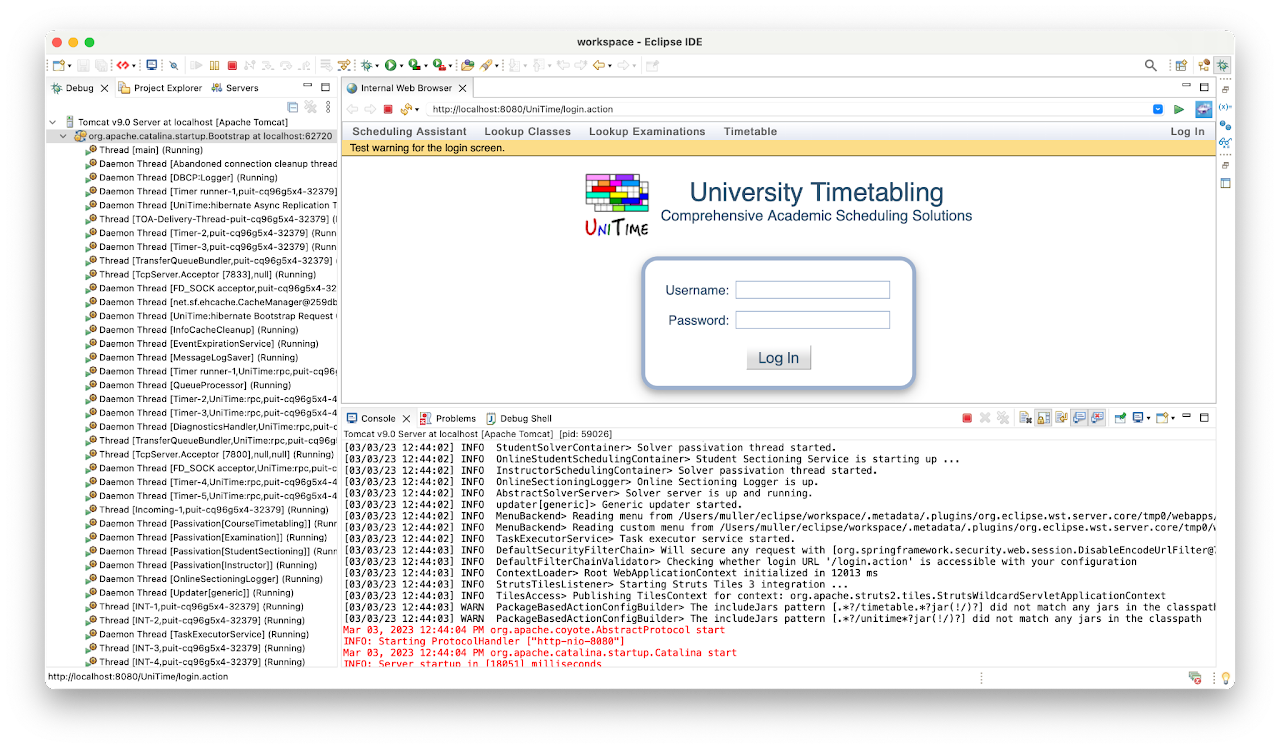Screen dimensions: 1280x749
Task: Collapse the org.apache.catalina.startup.Bootstrap node
Action: tap(64, 136)
